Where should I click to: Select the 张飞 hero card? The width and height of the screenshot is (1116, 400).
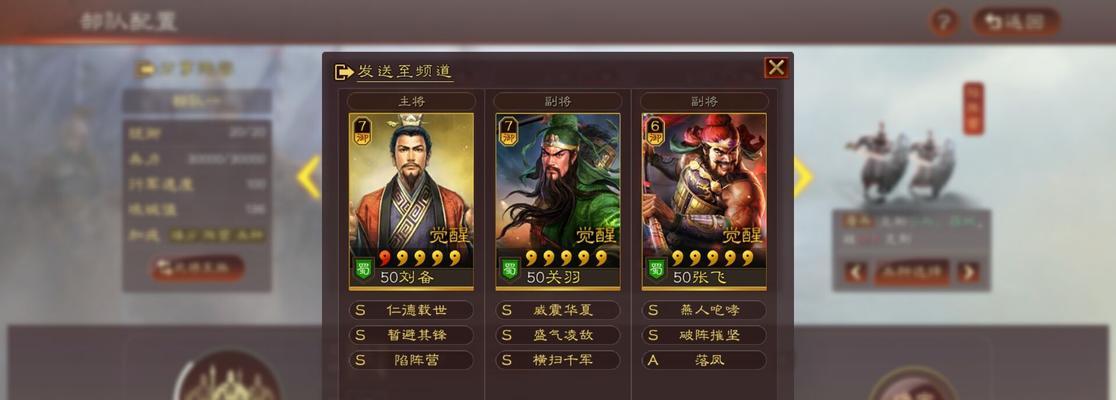(x=704, y=201)
